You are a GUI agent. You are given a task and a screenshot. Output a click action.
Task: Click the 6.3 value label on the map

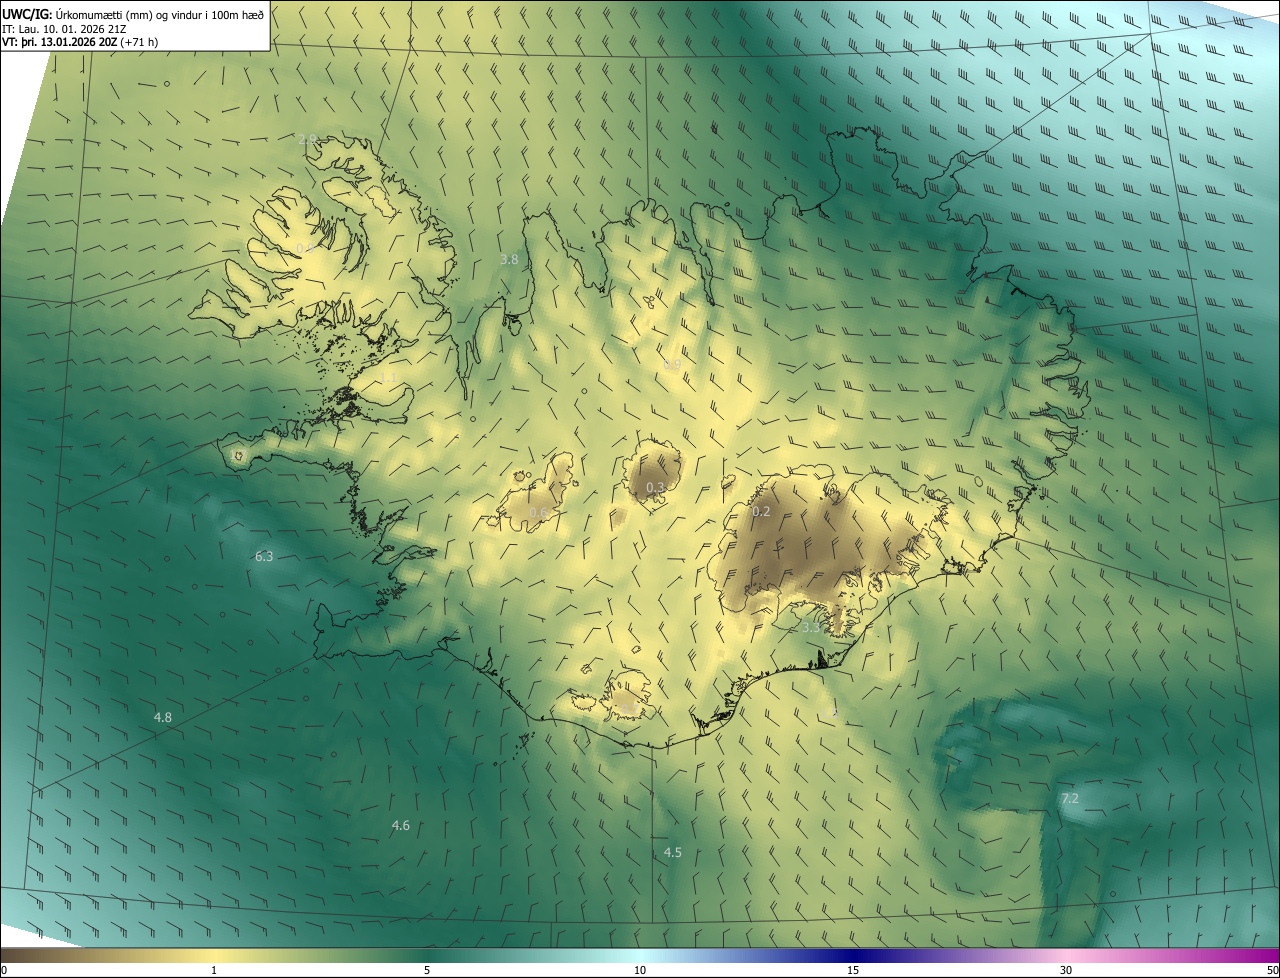pyautogui.click(x=264, y=556)
